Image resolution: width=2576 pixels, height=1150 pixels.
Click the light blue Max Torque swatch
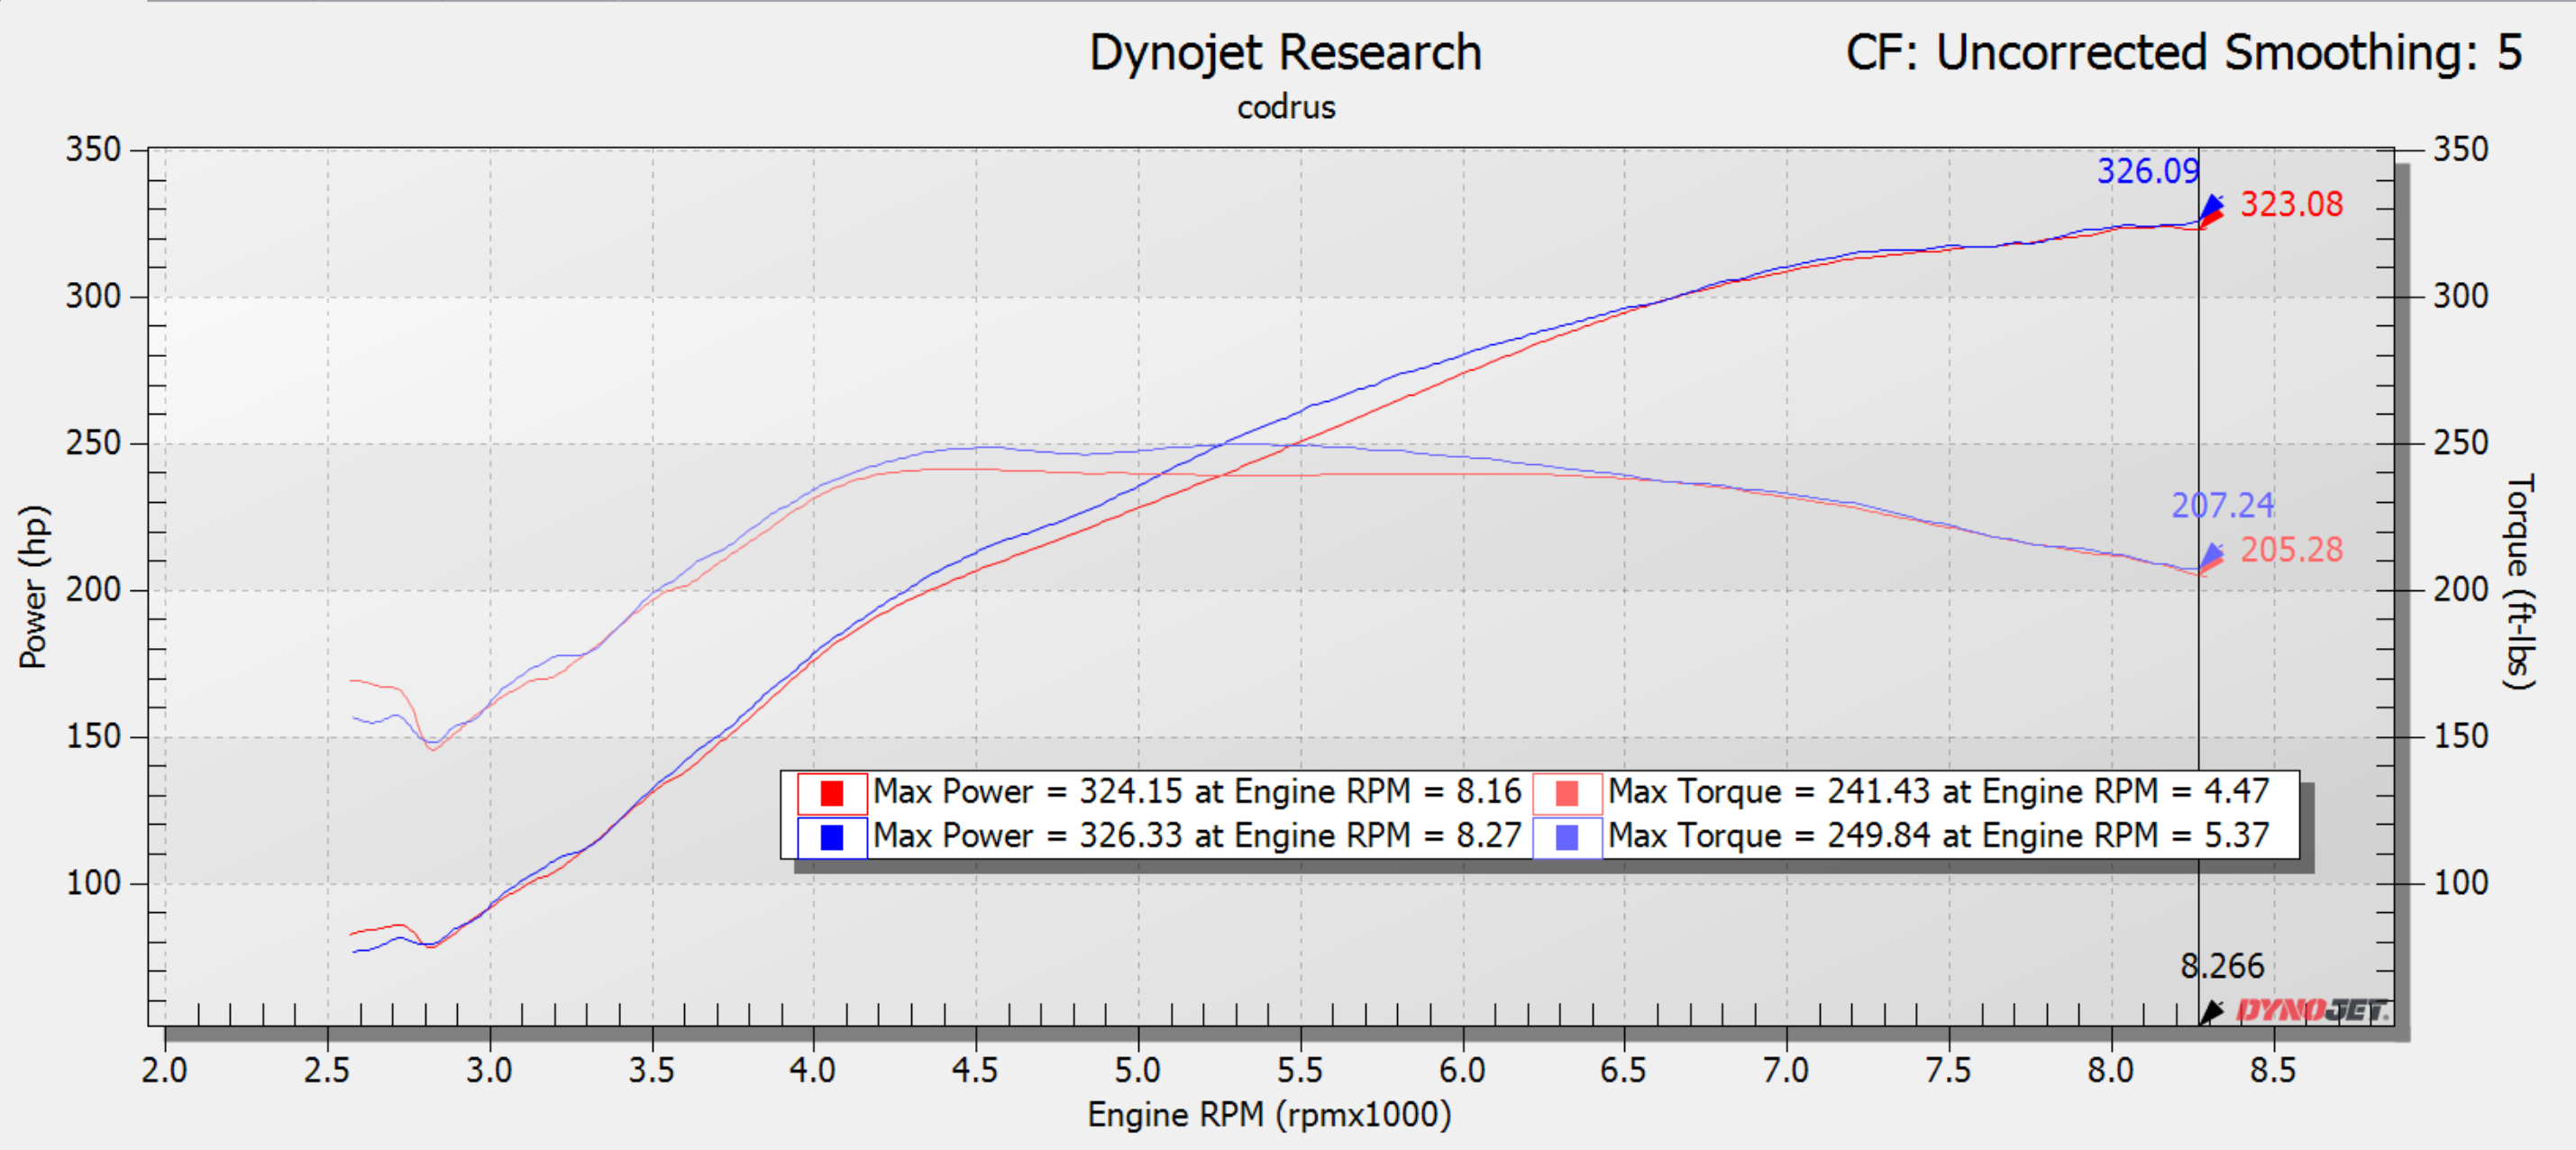1566,837
